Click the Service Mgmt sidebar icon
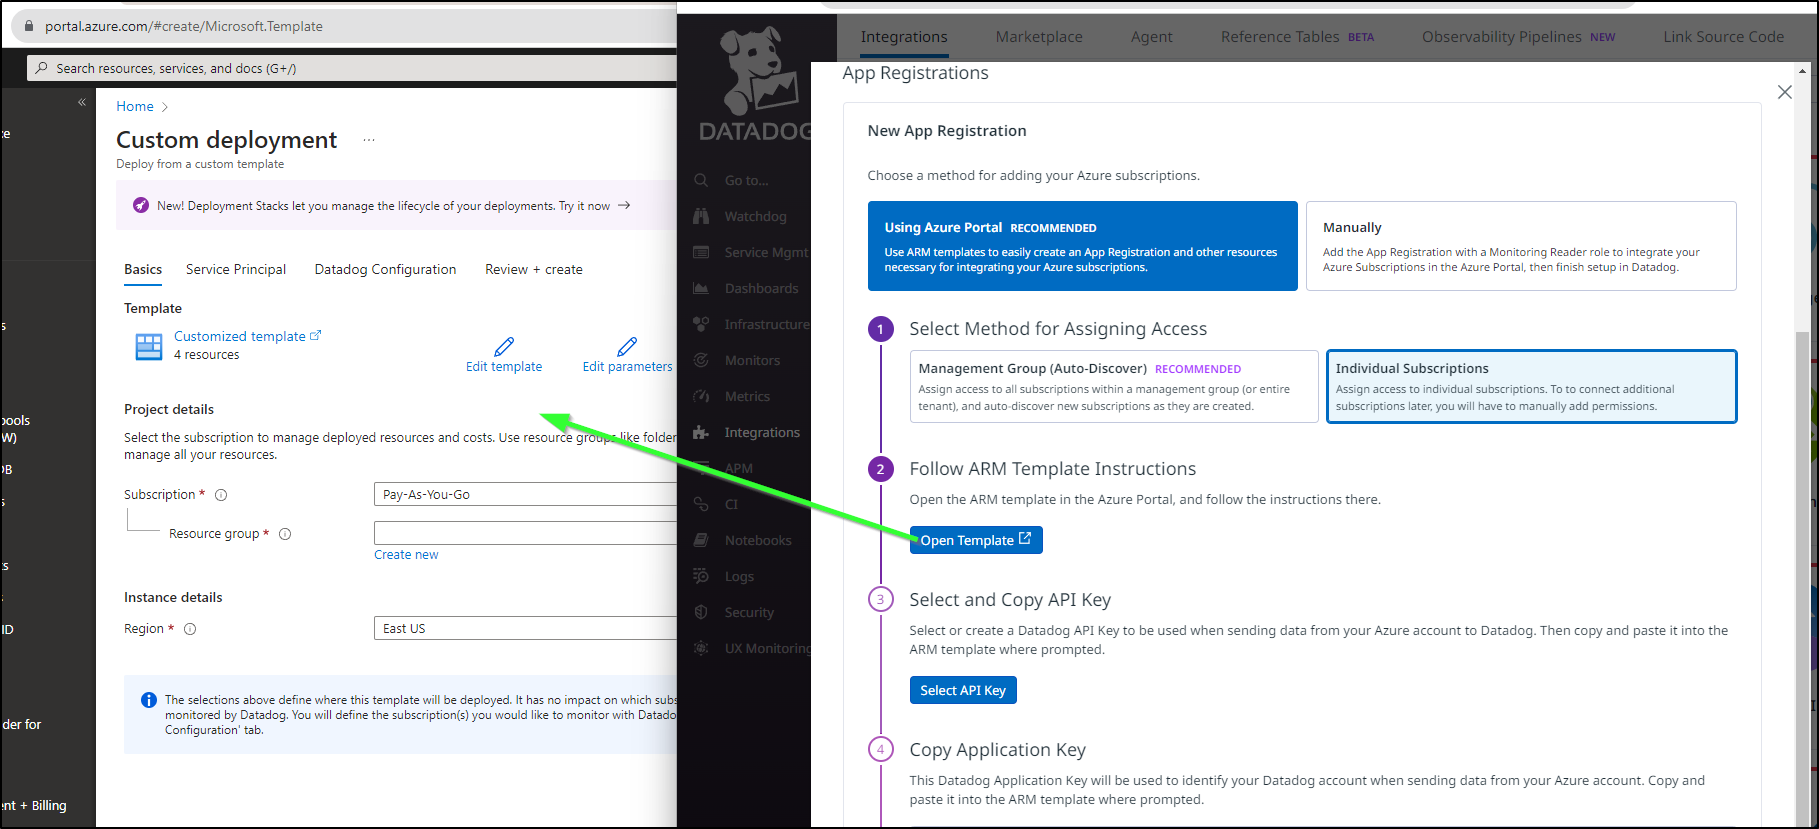Screen dimensions: 1819x829 point(701,253)
